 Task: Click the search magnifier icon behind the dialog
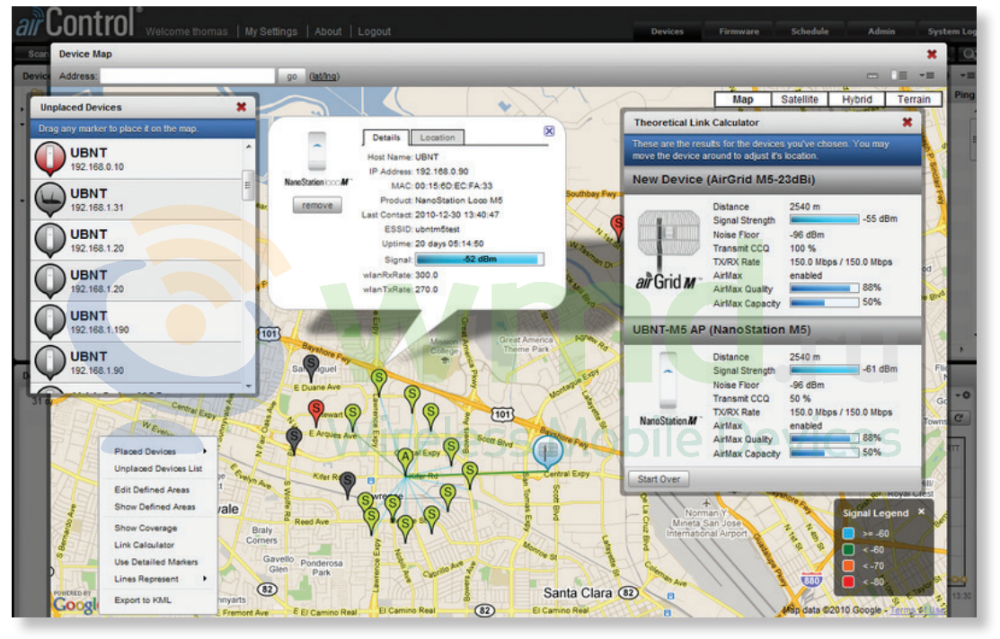pyautogui.click(x=969, y=54)
